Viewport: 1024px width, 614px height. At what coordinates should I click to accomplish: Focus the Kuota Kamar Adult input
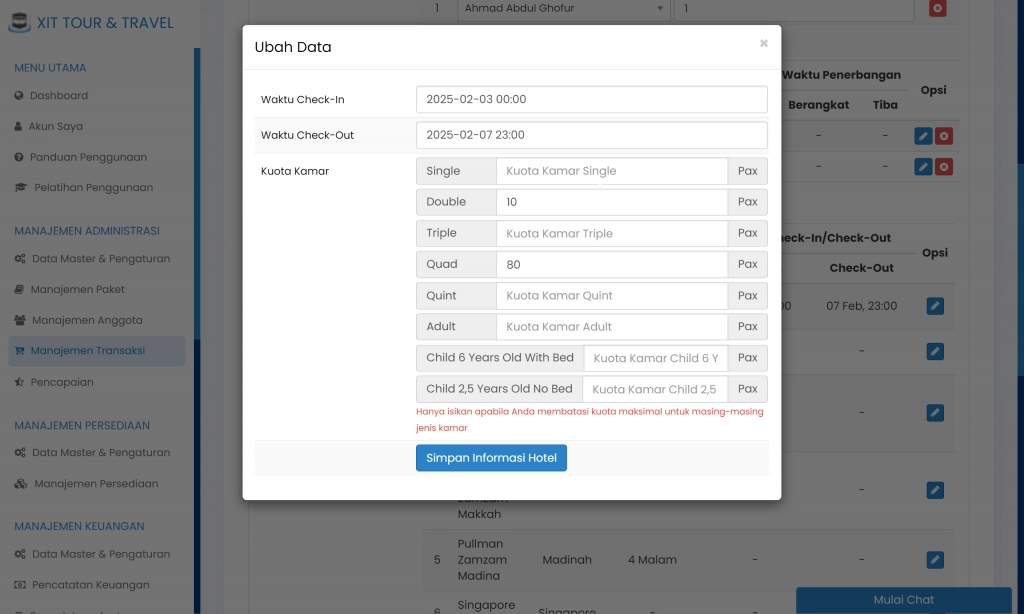611,327
